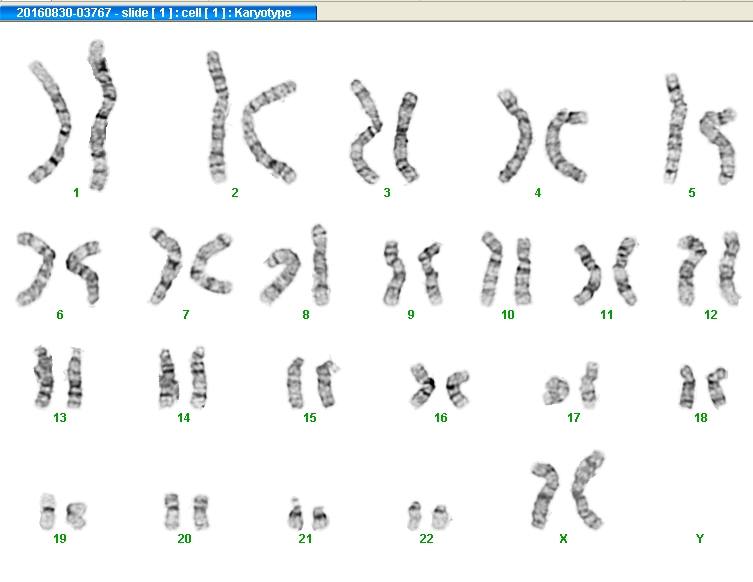753x582 pixels.
Task: Select the right chromosome 10 image
Action: click(522, 271)
